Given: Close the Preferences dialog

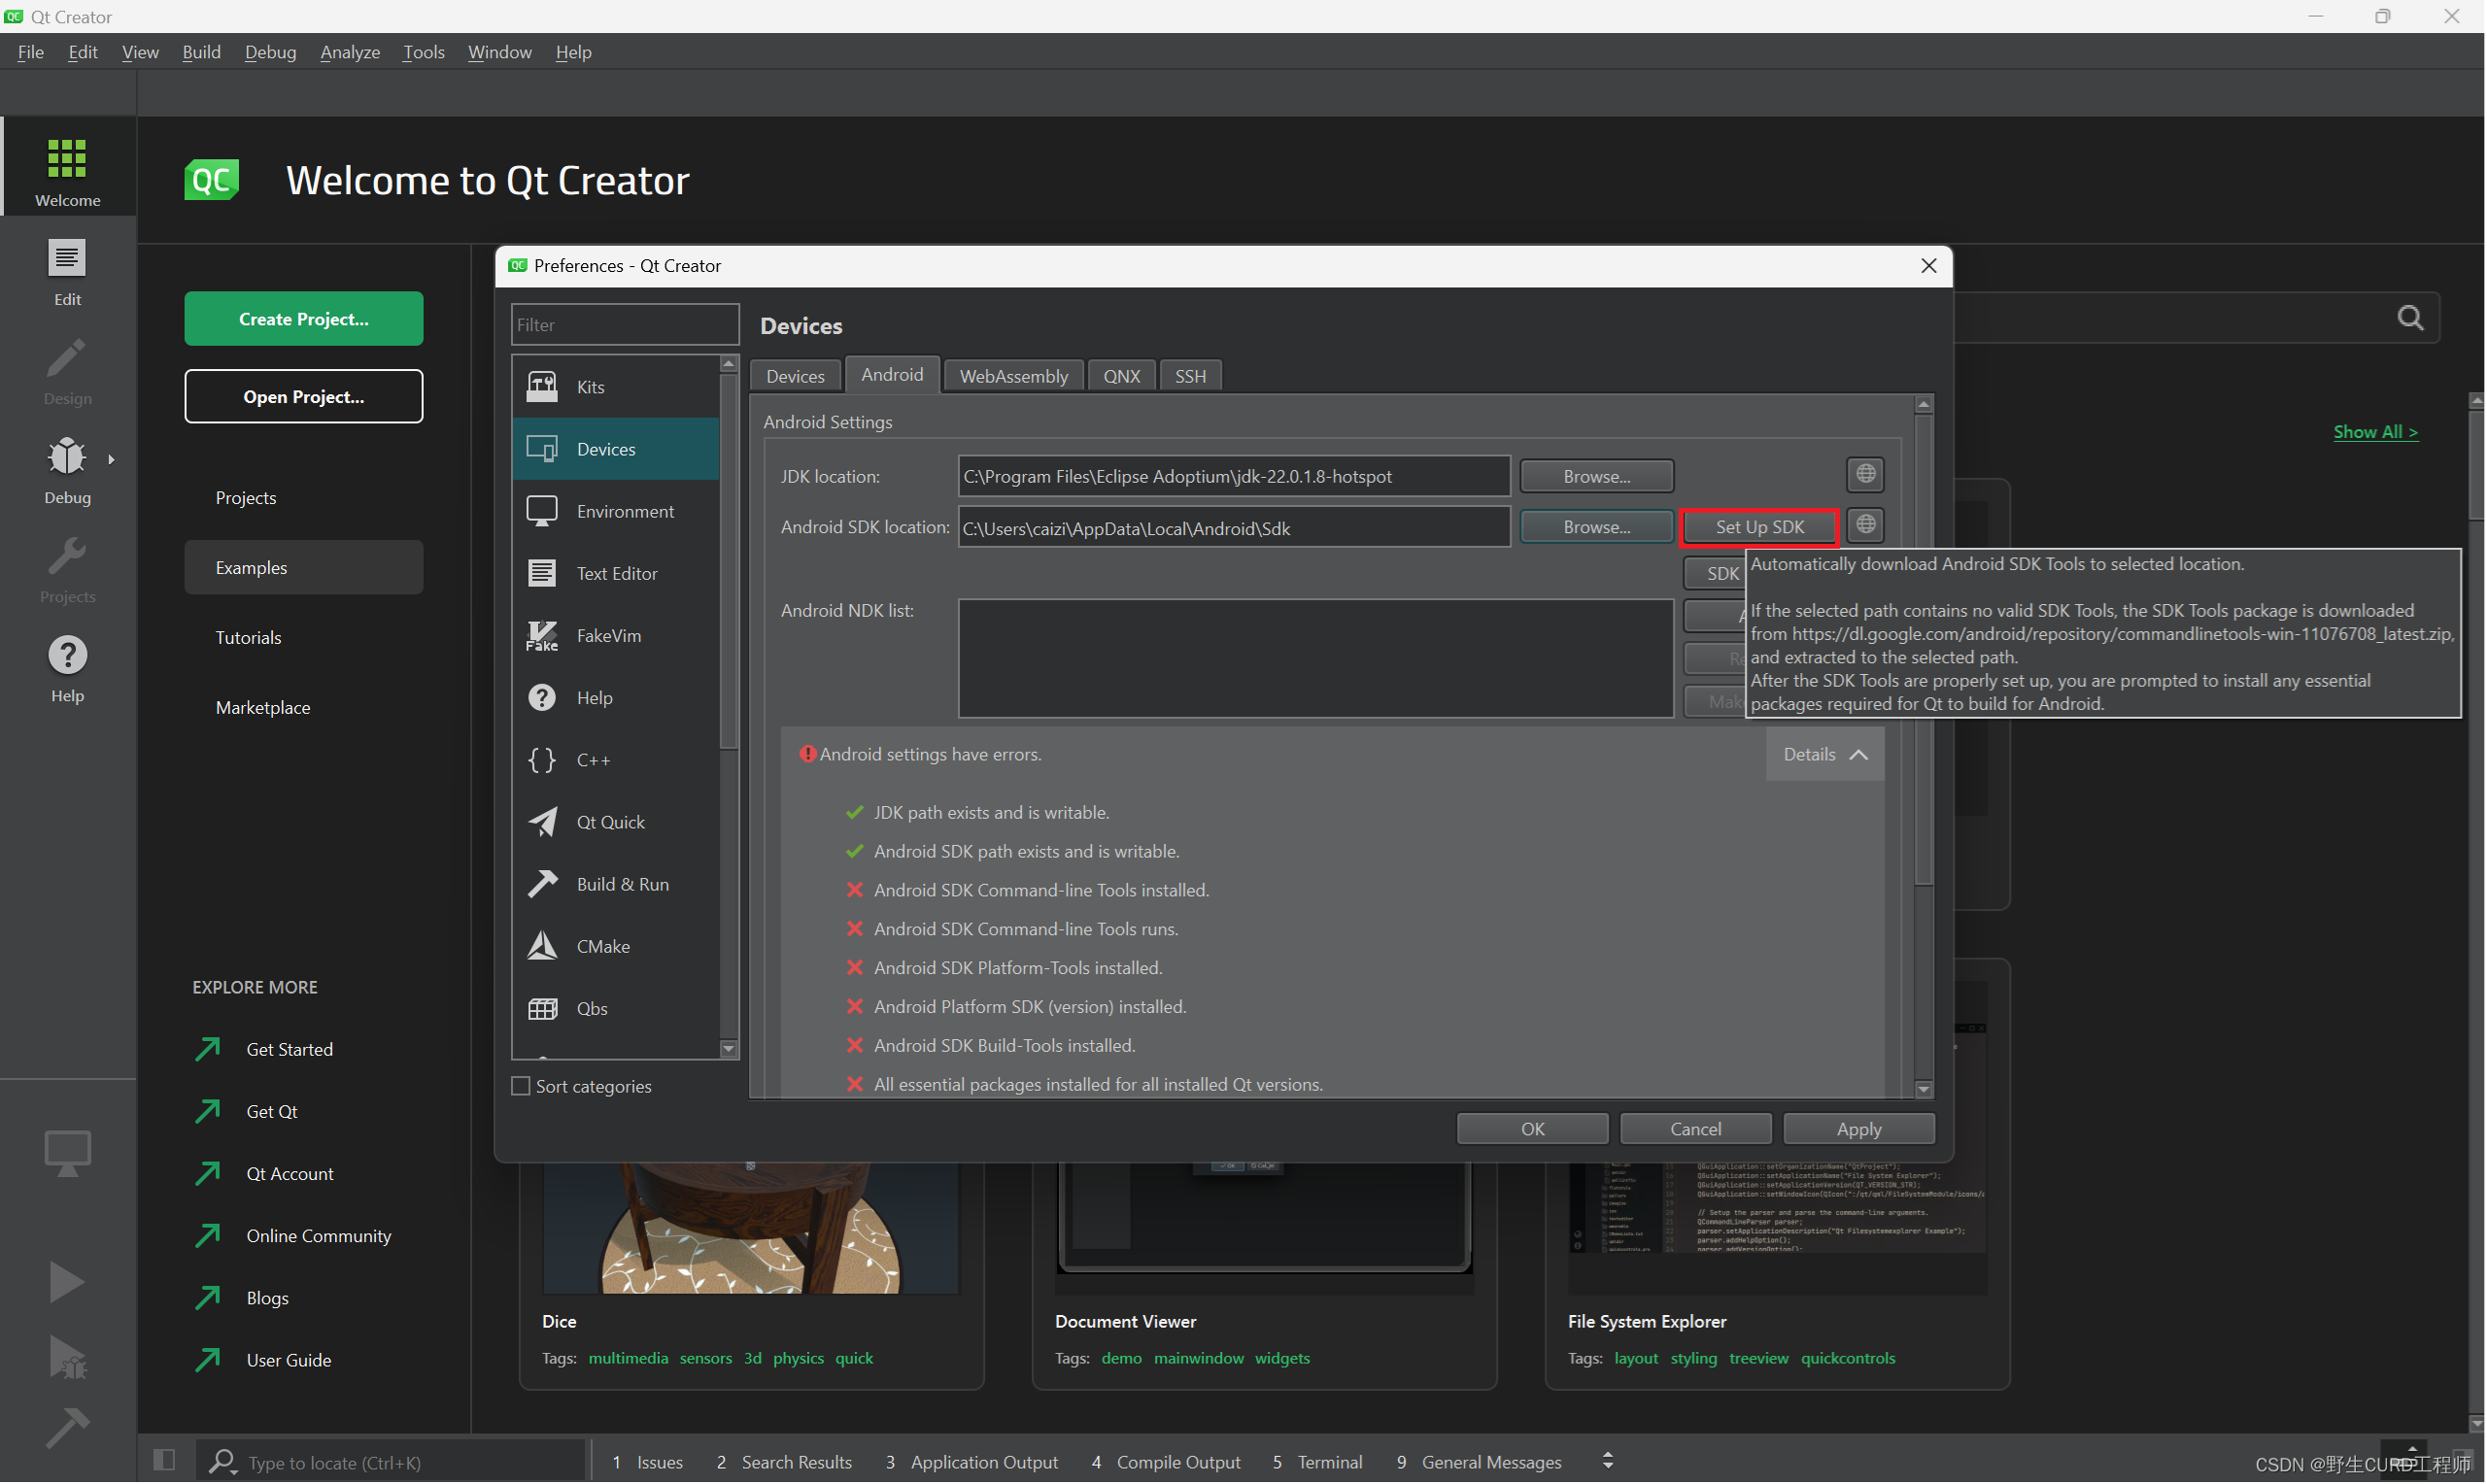Looking at the screenshot, I should [x=1929, y=266].
